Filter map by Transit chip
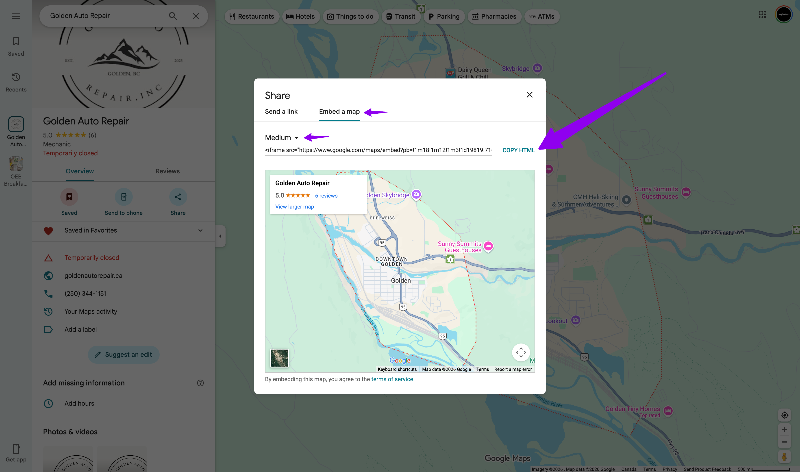Image resolution: width=800 pixels, height=472 pixels. (401, 16)
